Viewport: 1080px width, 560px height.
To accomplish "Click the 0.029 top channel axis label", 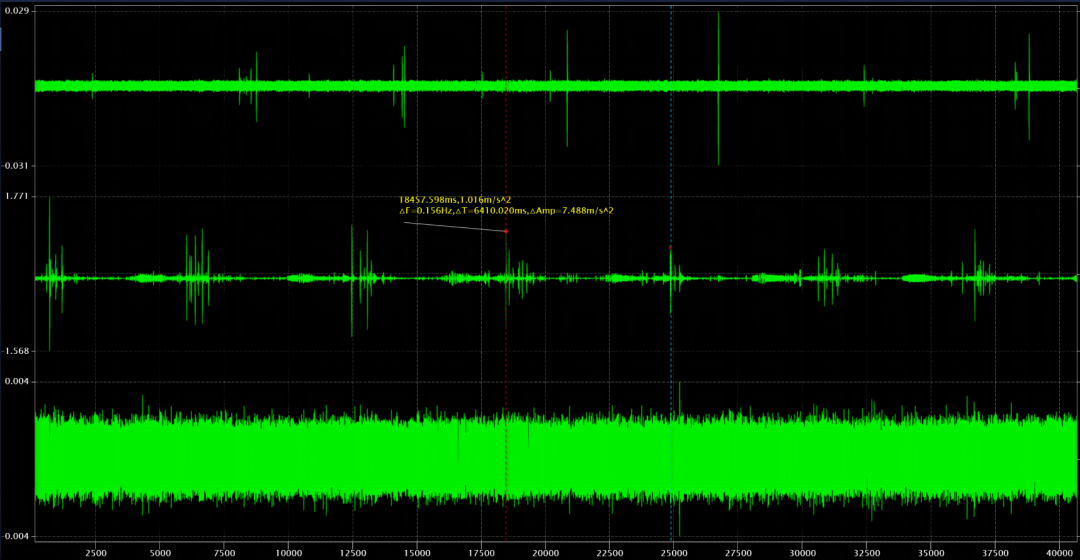I will click(17, 10).
